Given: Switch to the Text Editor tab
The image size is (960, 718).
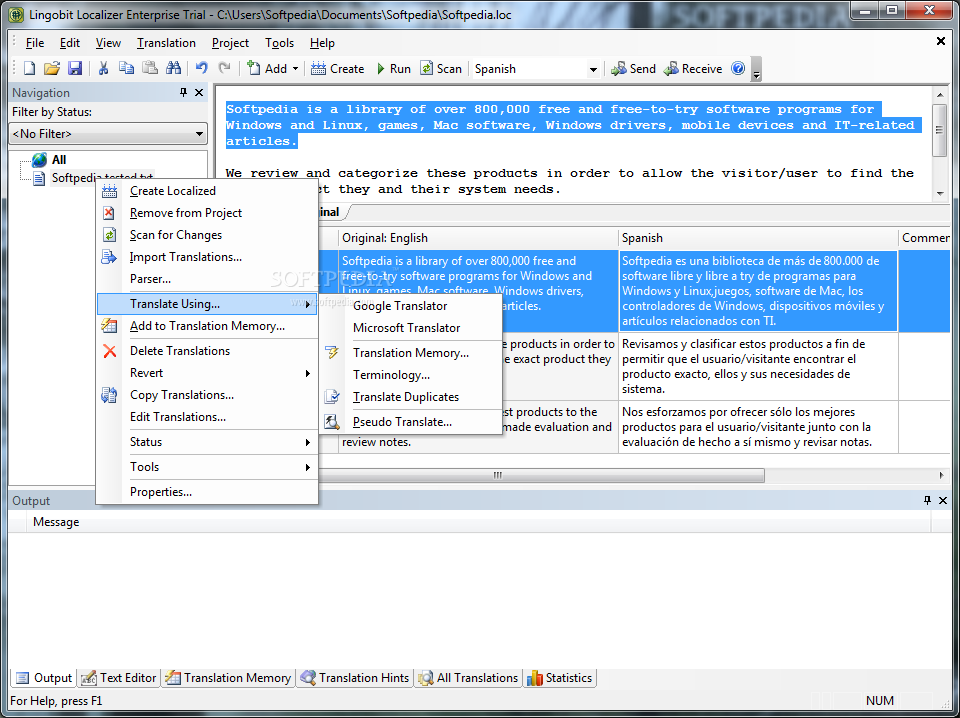Looking at the screenshot, I should [x=119, y=678].
